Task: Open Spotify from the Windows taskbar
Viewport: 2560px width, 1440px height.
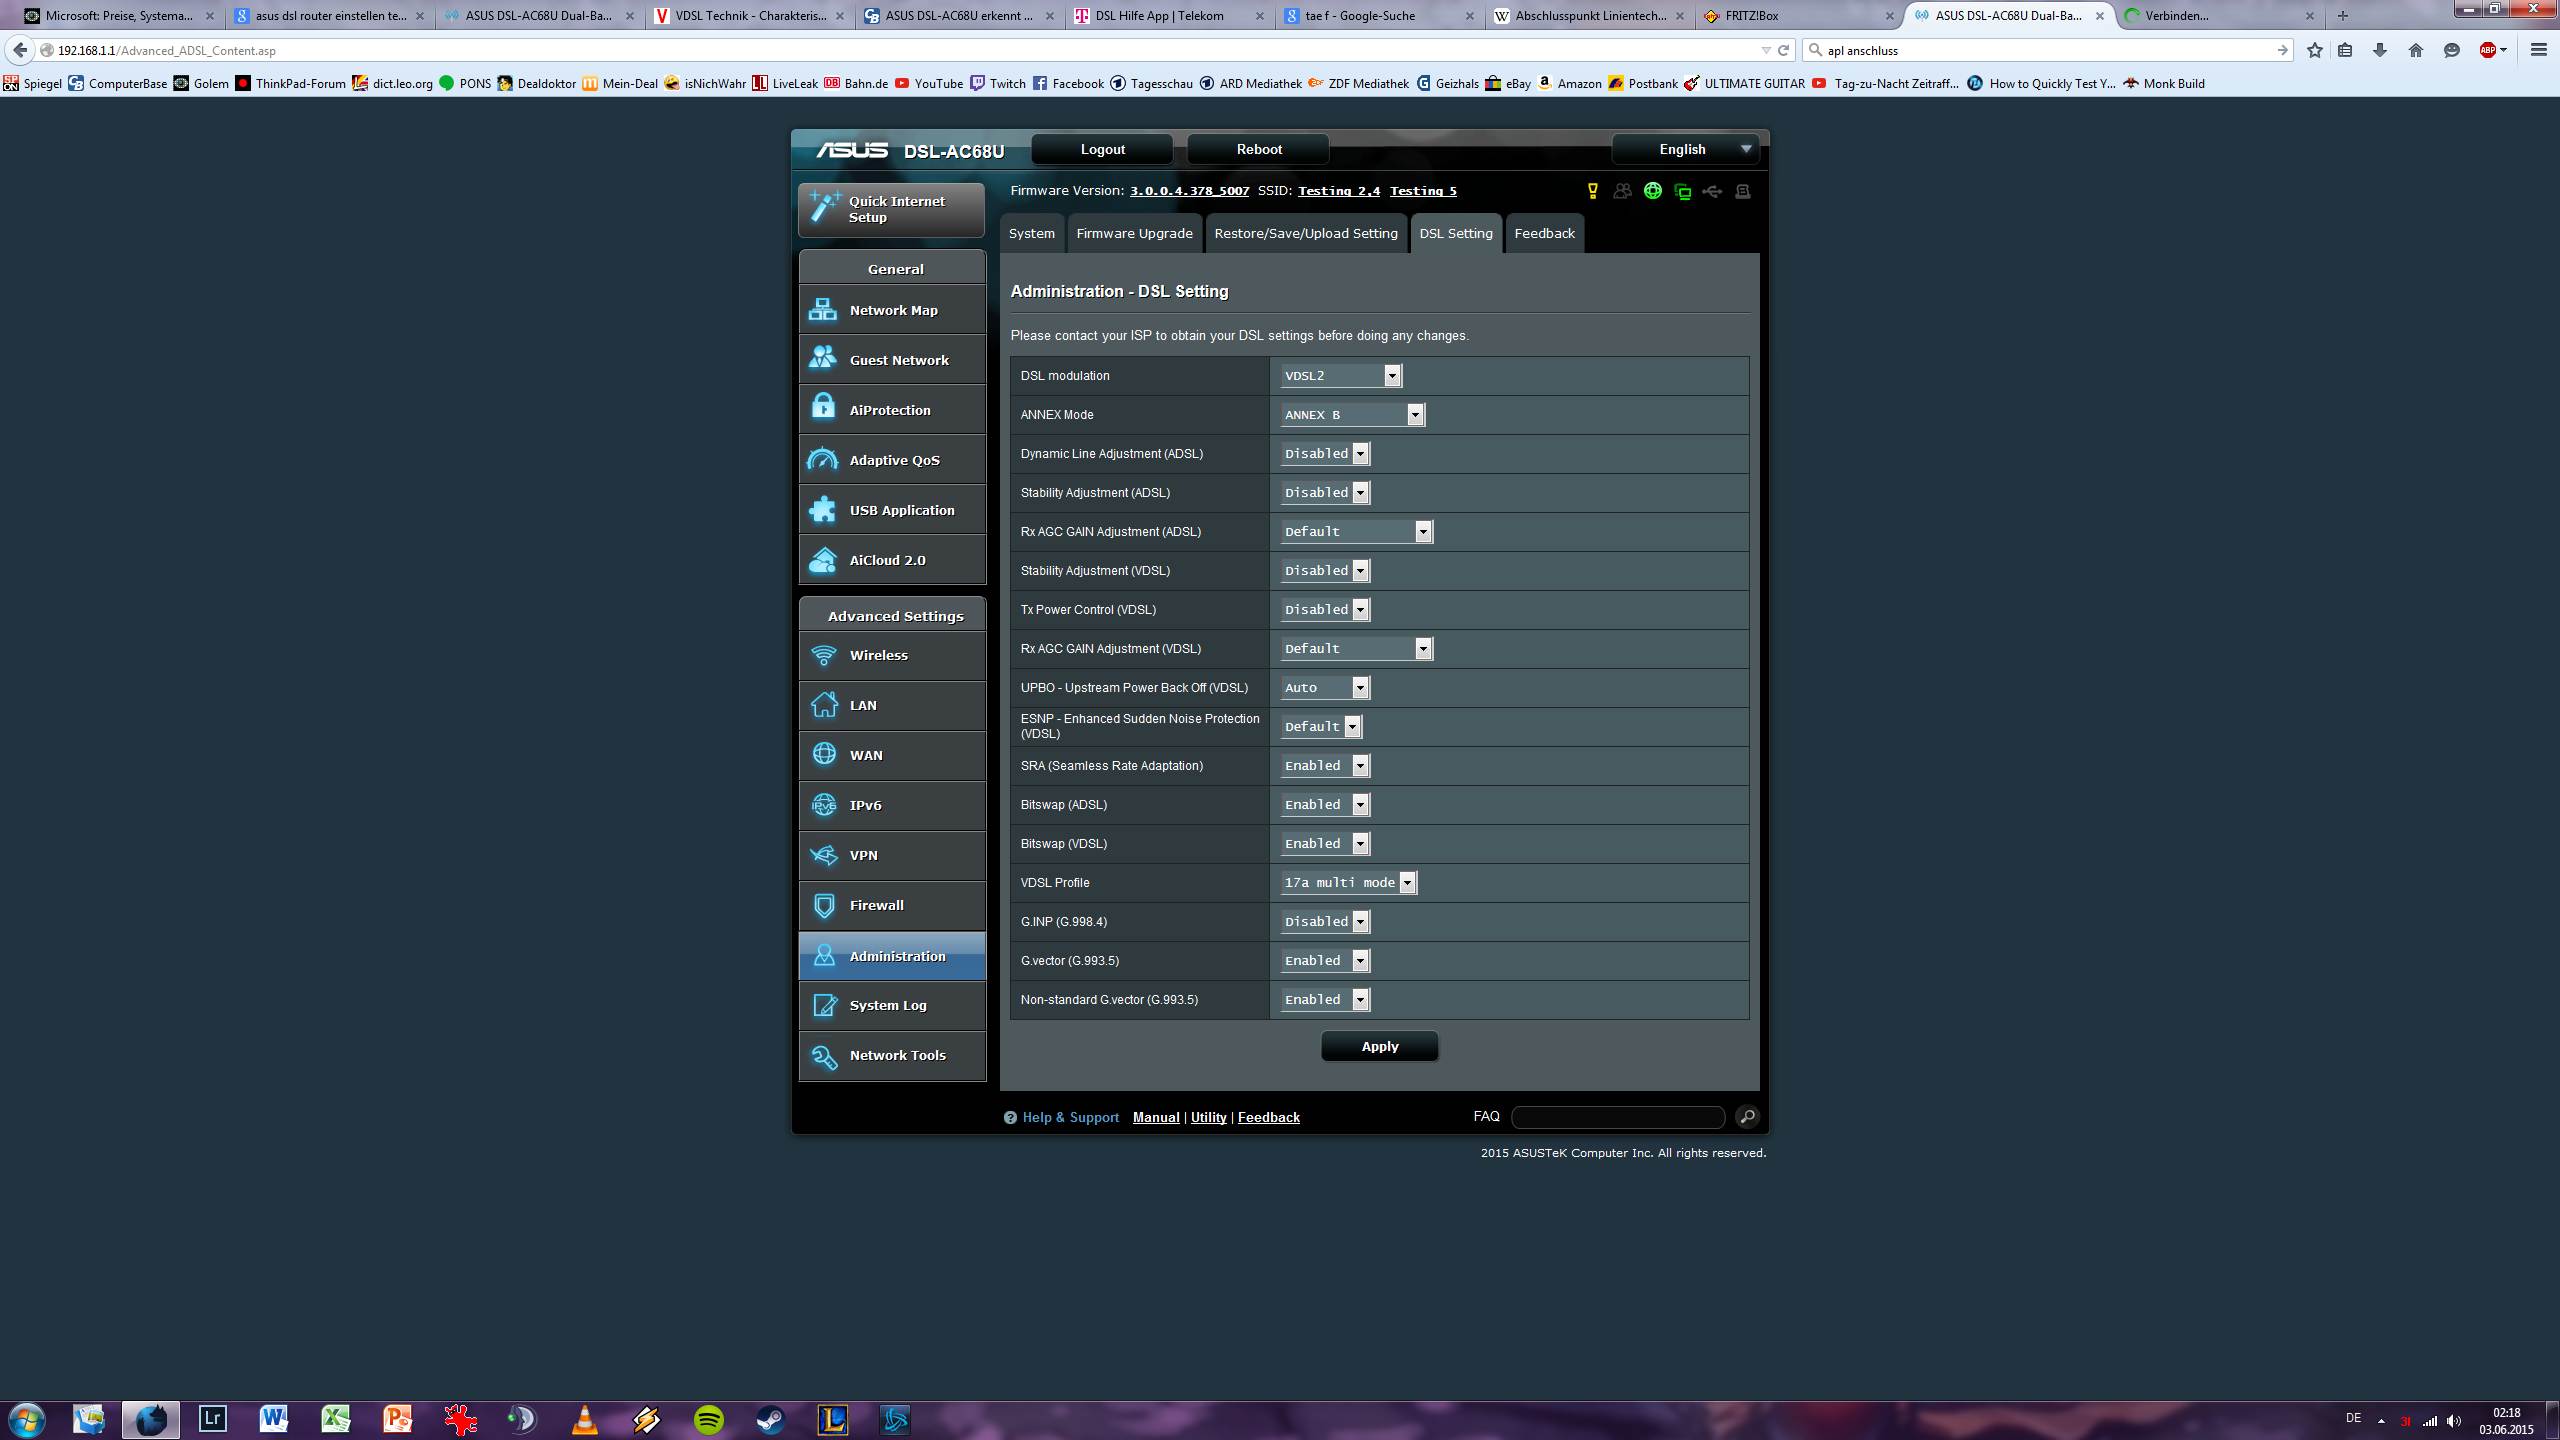Action: (x=708, y=1419)
